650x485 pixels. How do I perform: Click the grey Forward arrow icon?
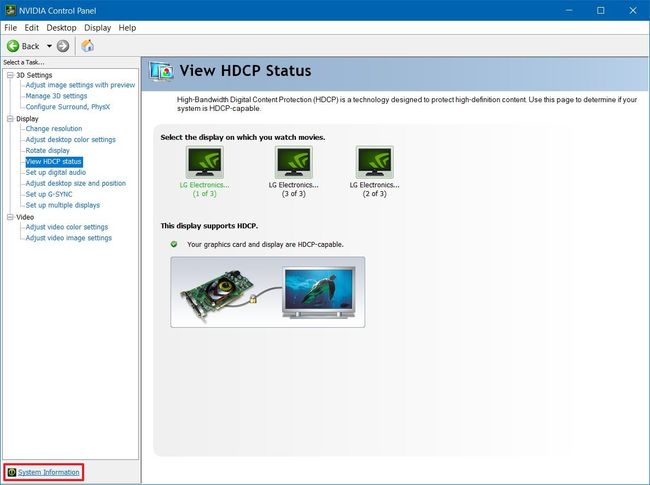[63, 46]
